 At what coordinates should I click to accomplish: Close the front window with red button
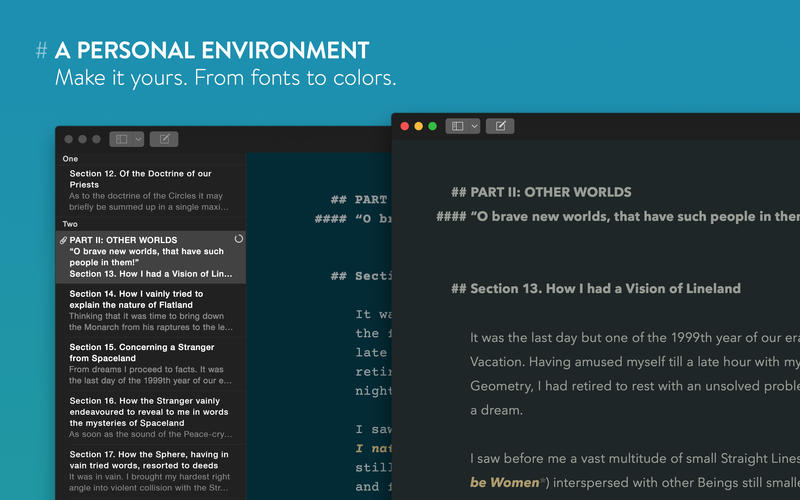[405, 126]
